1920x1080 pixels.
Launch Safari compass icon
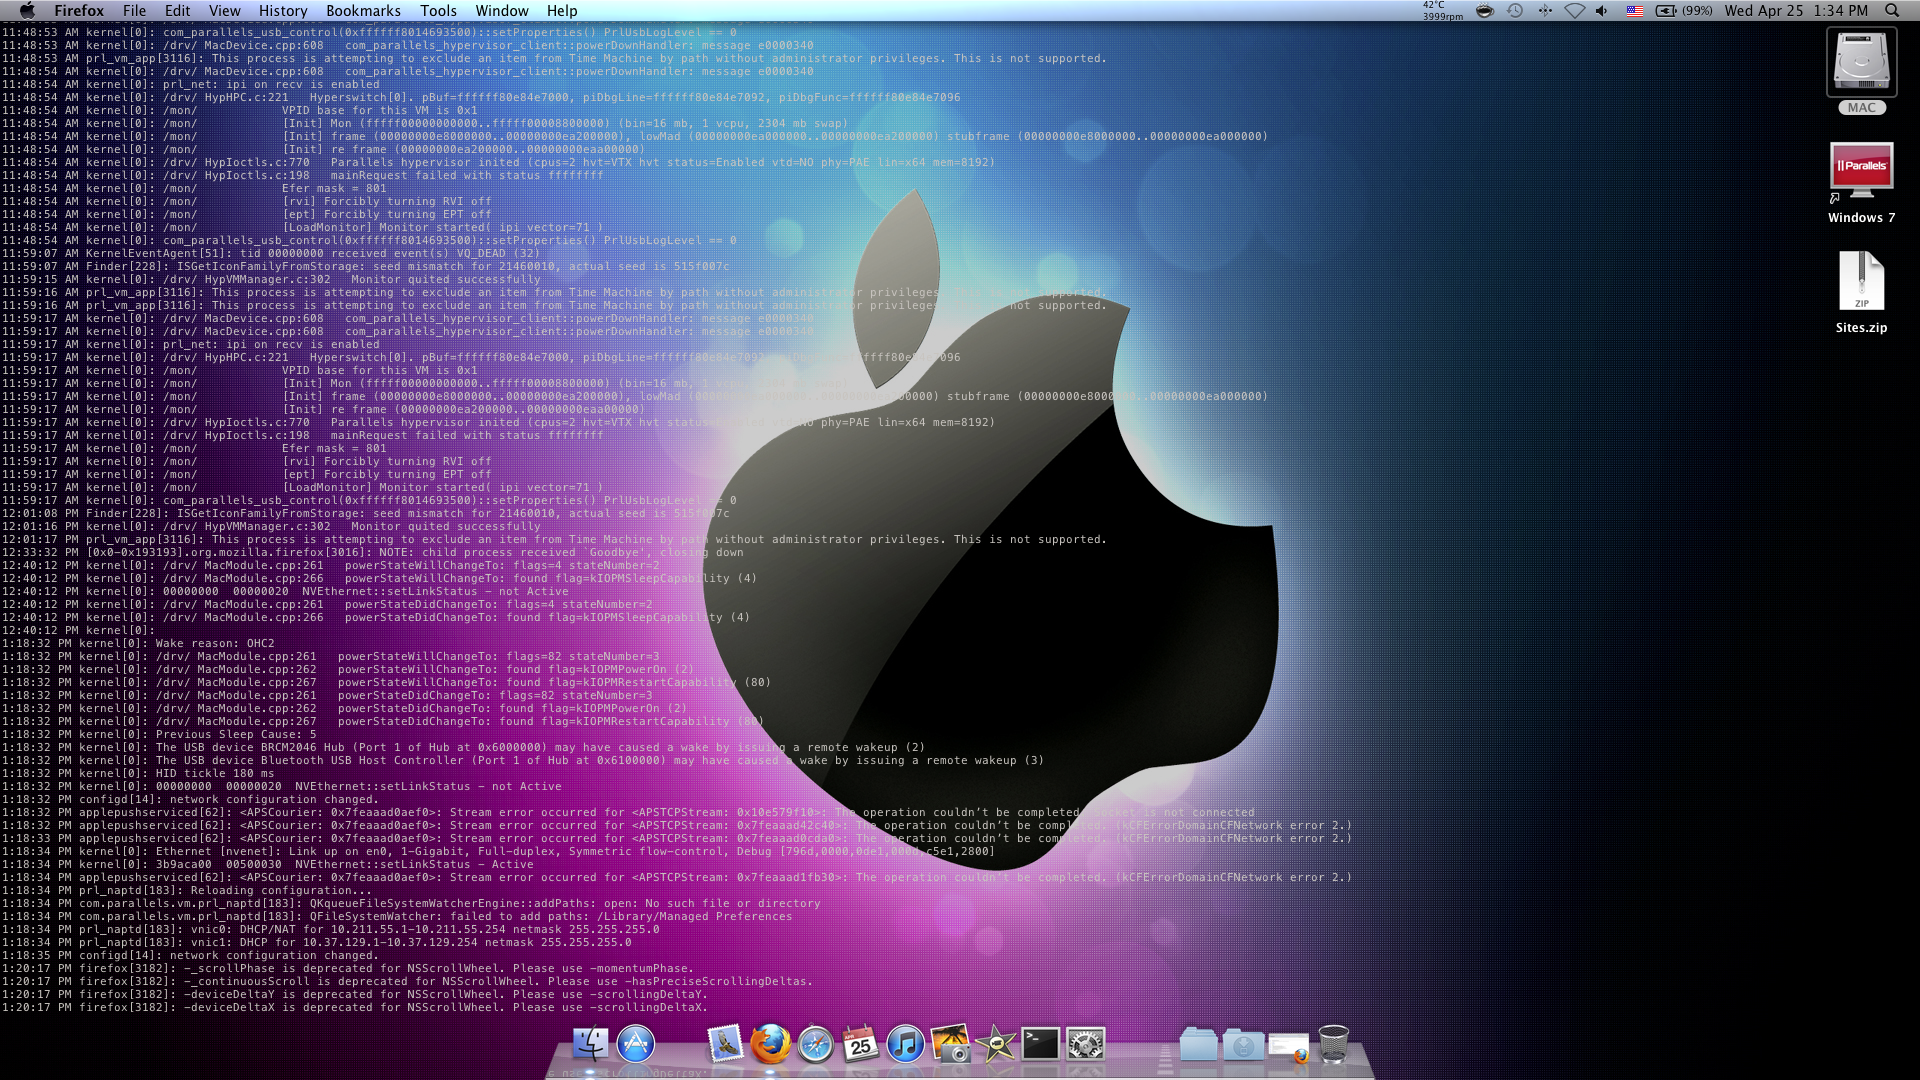(x=815, y=1045)
